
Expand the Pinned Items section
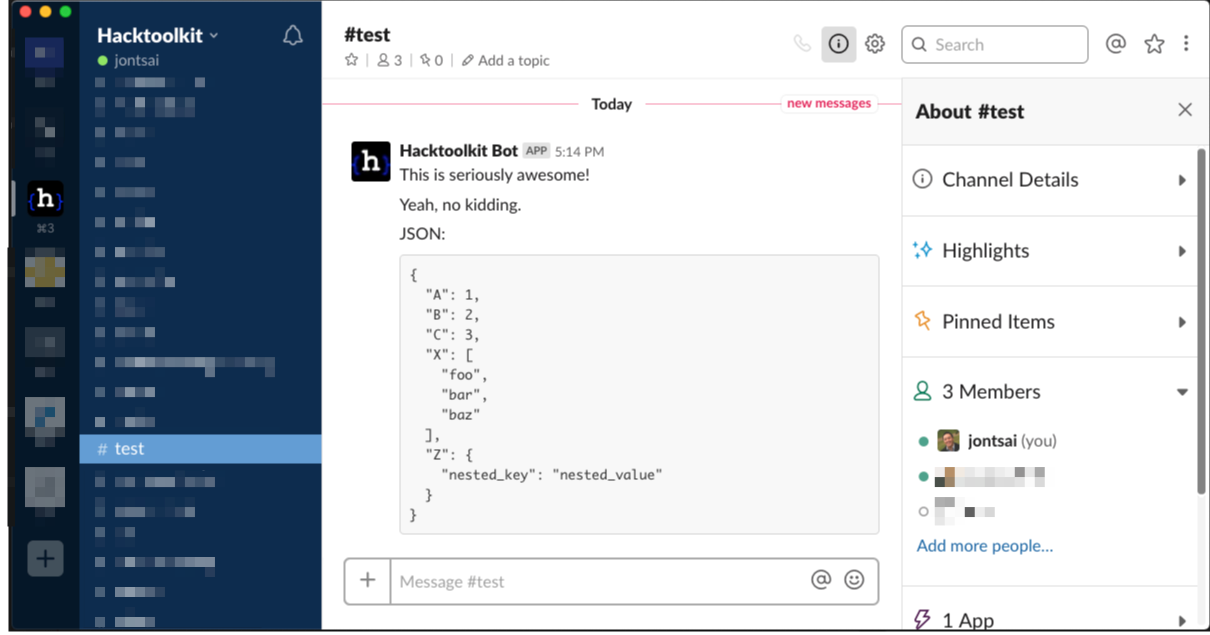point(1050,322)
